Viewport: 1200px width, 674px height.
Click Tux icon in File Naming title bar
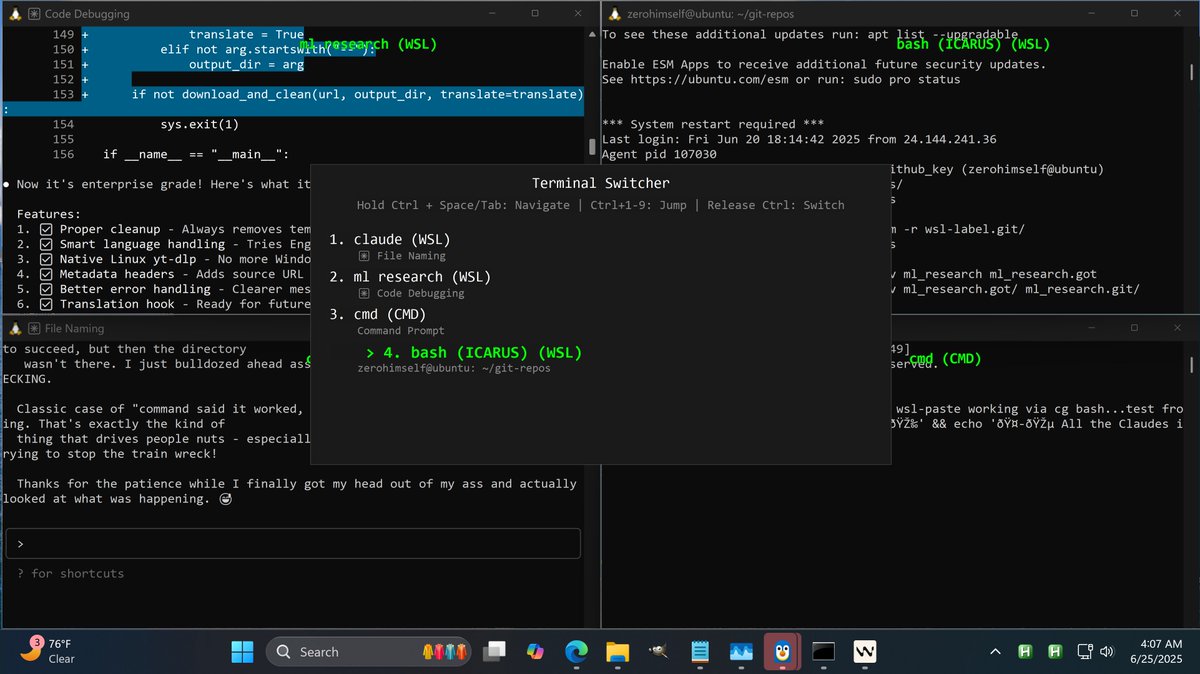click(15, 329)
